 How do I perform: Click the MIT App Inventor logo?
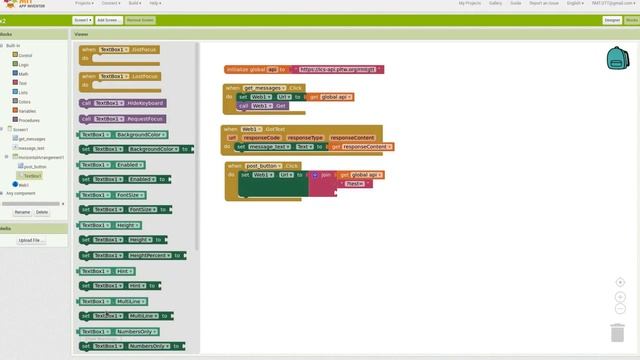(x=24, y=4)
